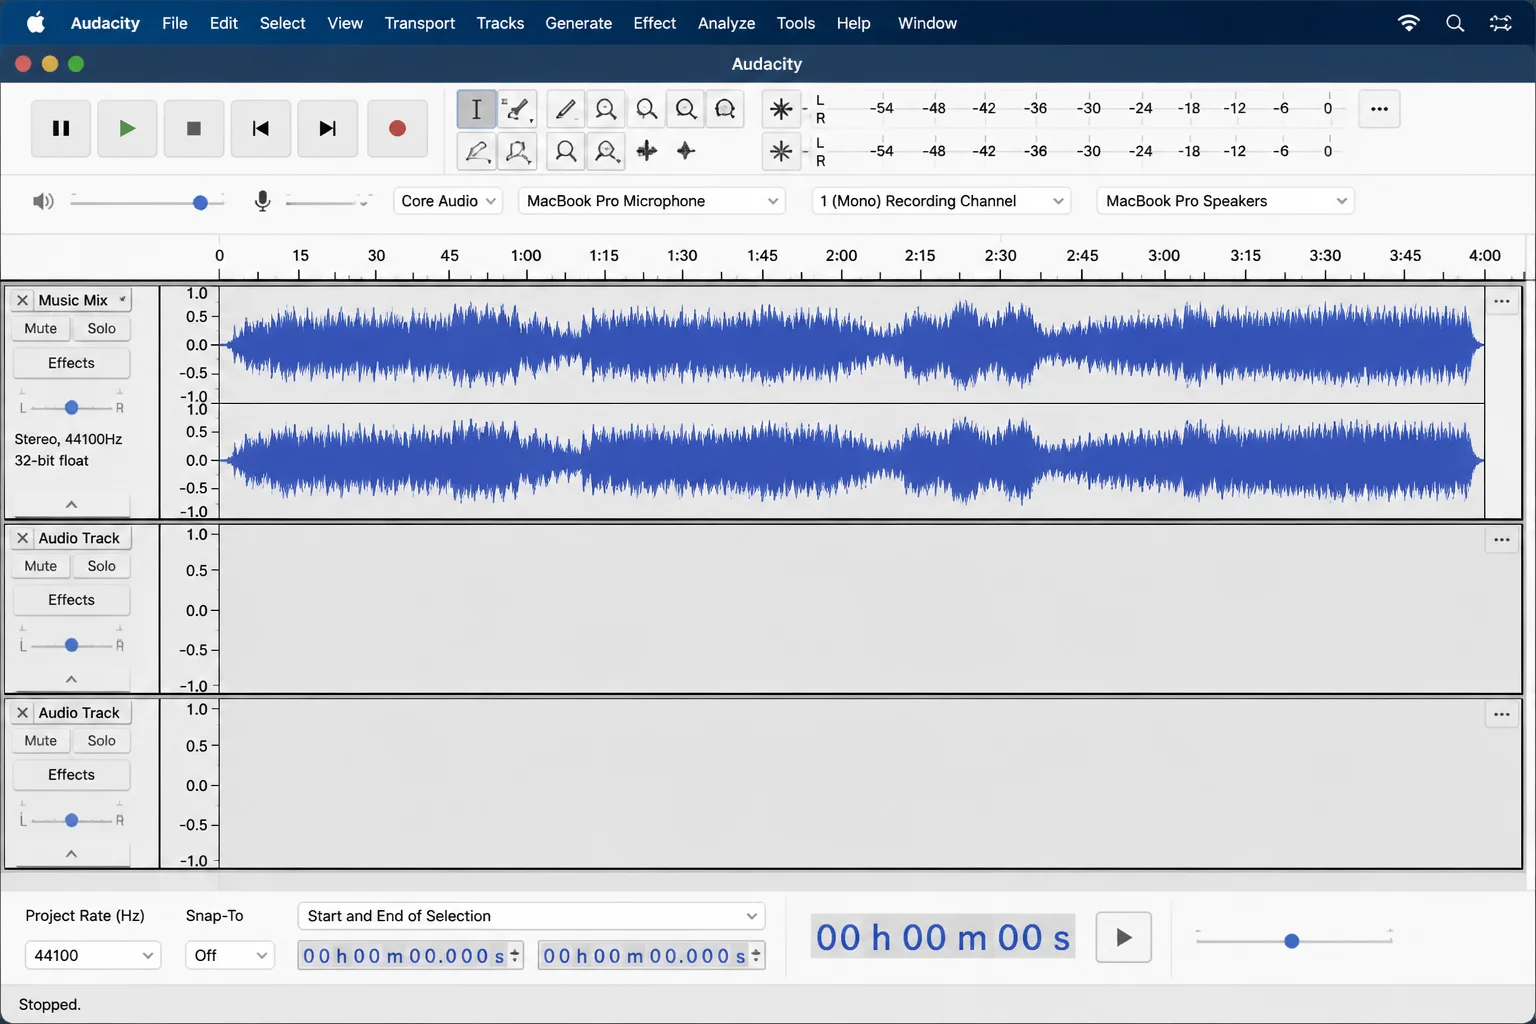Click the play-at-speed button

coord(1123,937)
